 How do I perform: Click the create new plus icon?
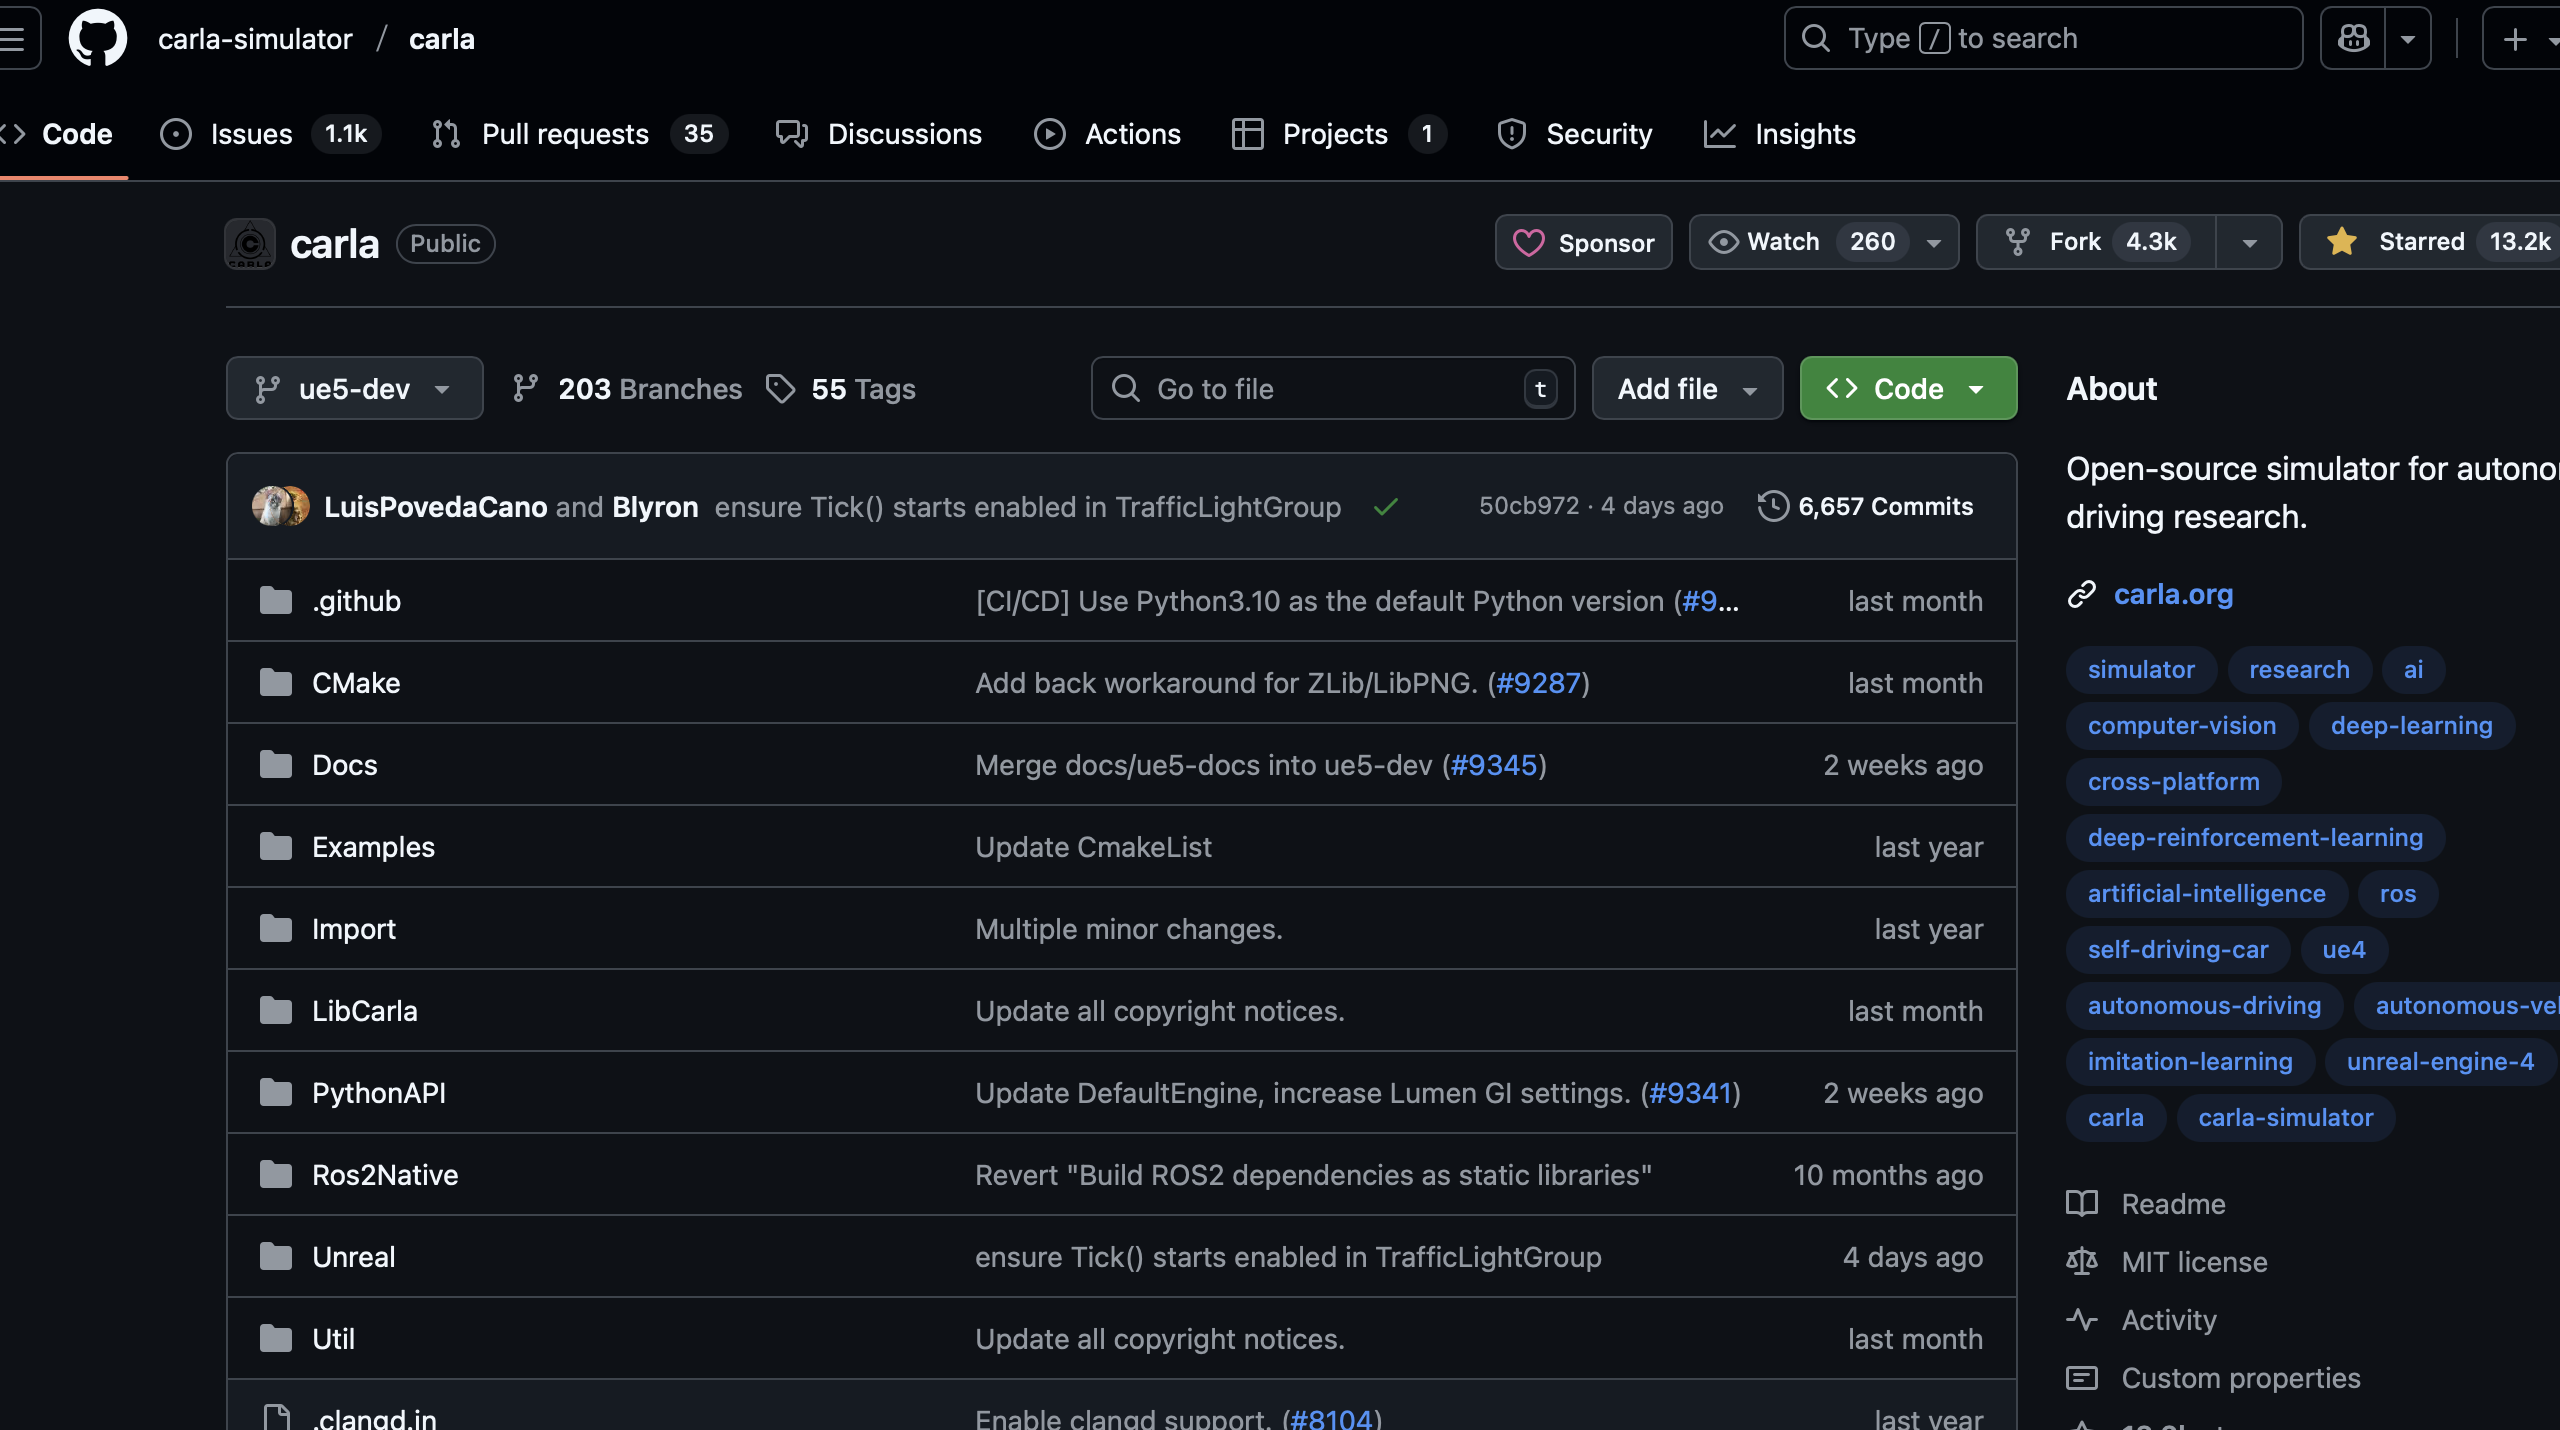pyautogui.click(x=2514, y=39)
